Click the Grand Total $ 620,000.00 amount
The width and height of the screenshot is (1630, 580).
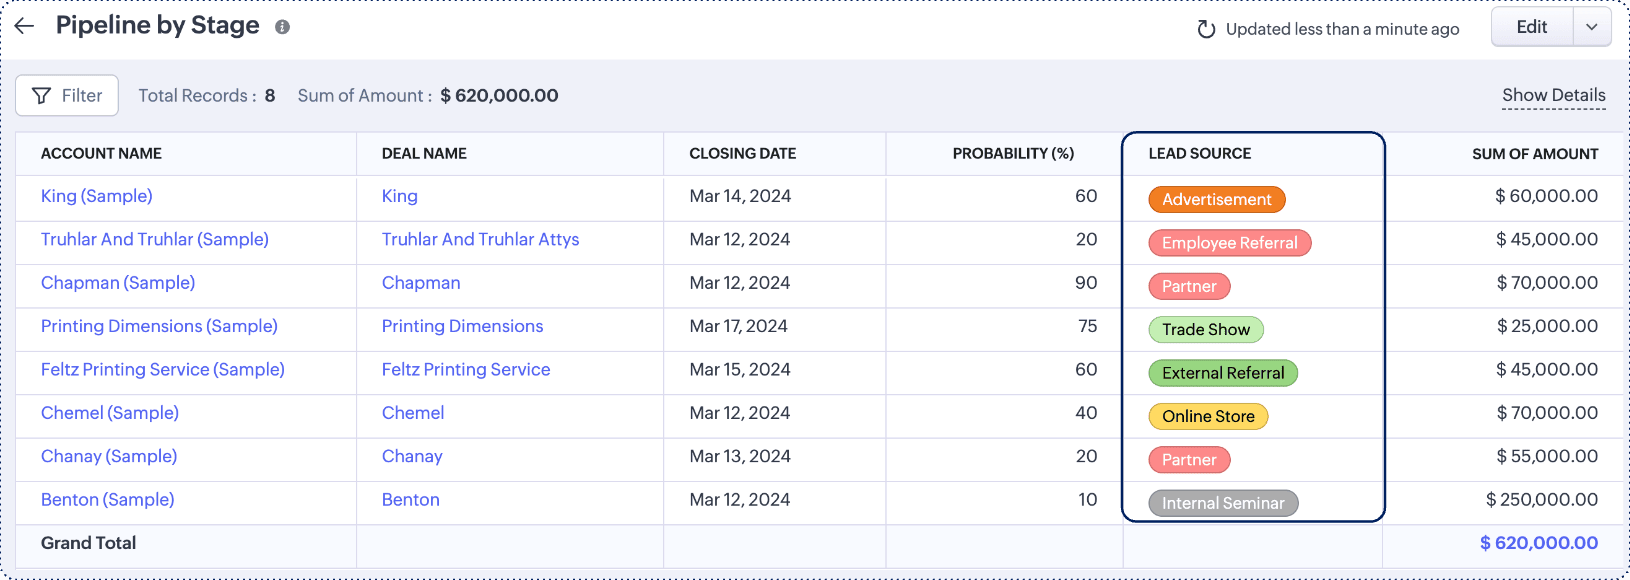pyautogui.click(x=1538, y=543)
